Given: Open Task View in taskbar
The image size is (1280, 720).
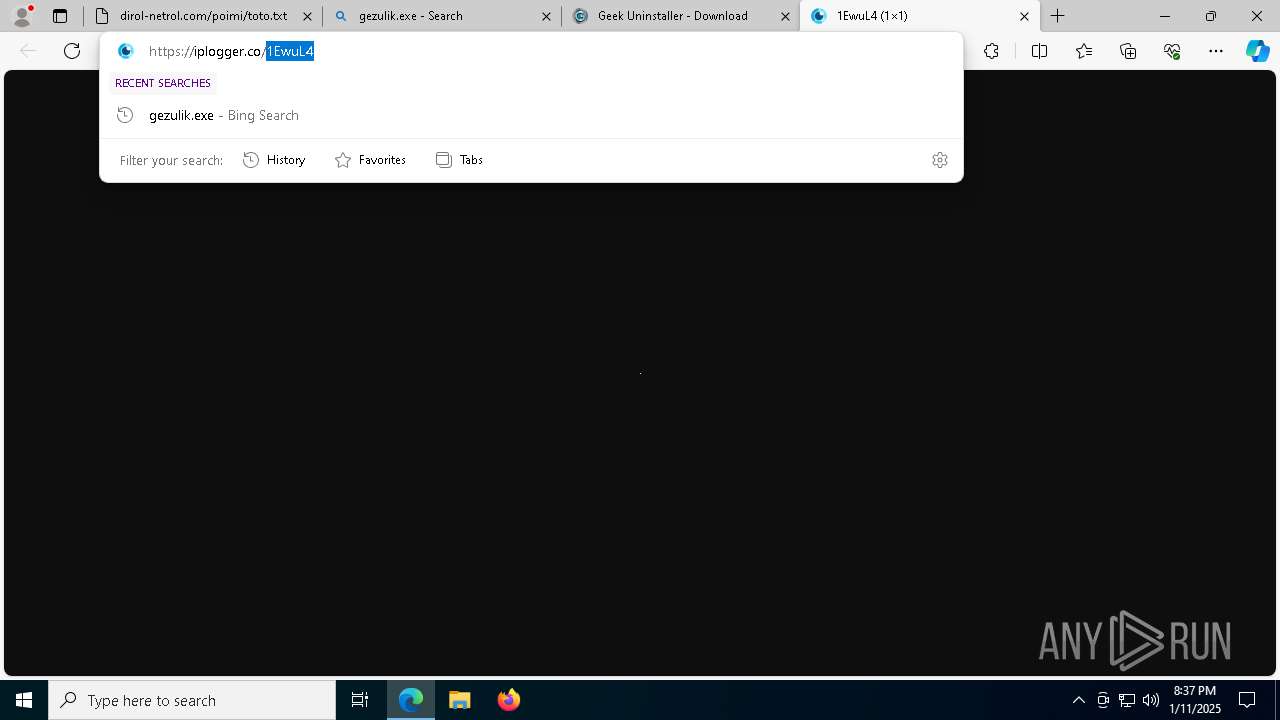Looking at the screenshot, I should tap(360, 700).
